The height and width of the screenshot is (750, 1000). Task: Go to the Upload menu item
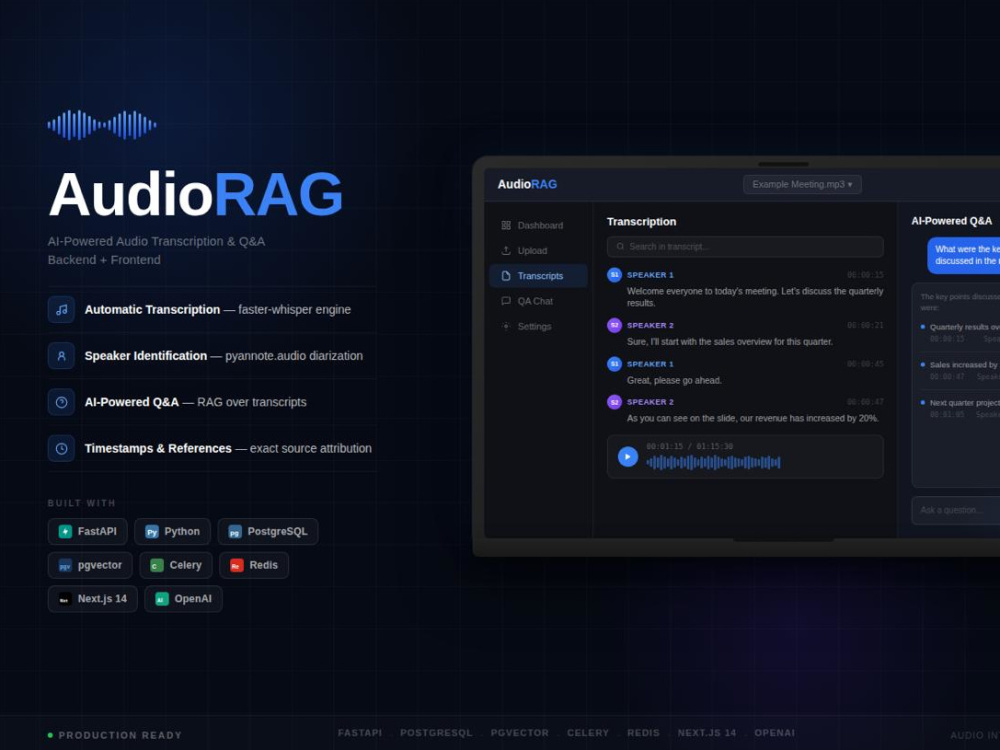pyautogui.click(x=538, y=251)
